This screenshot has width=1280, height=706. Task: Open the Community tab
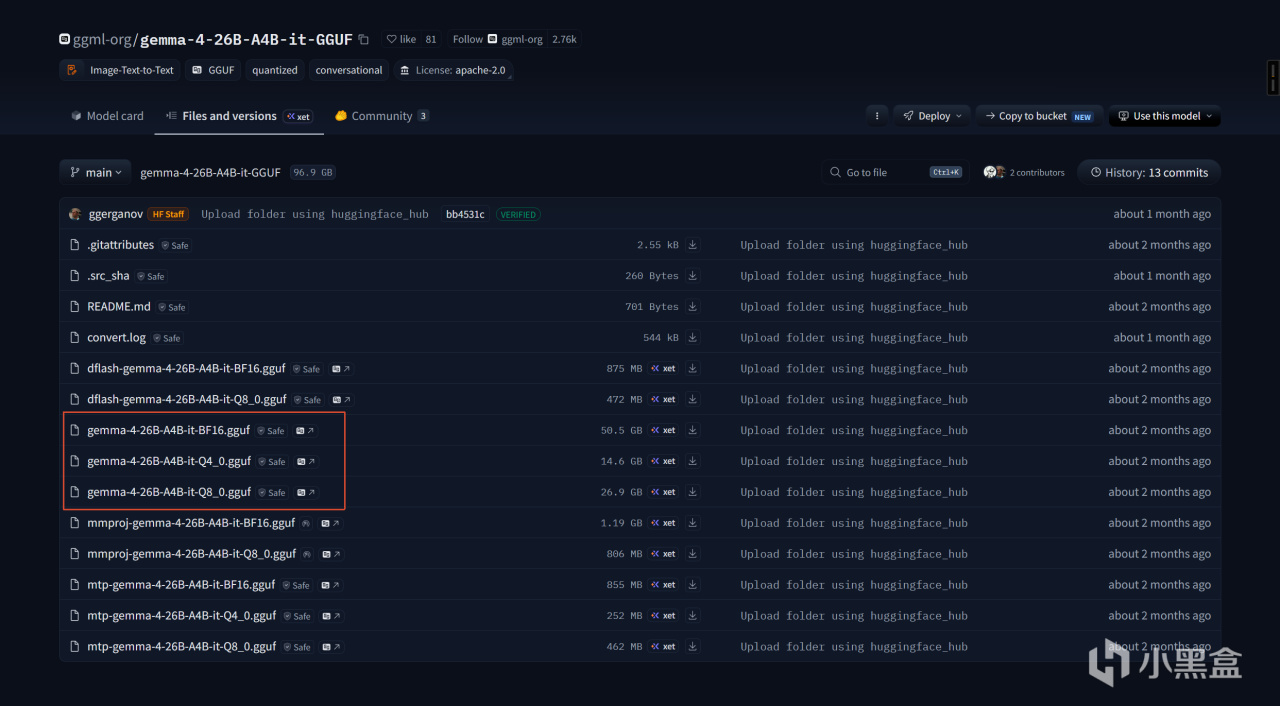382,116
